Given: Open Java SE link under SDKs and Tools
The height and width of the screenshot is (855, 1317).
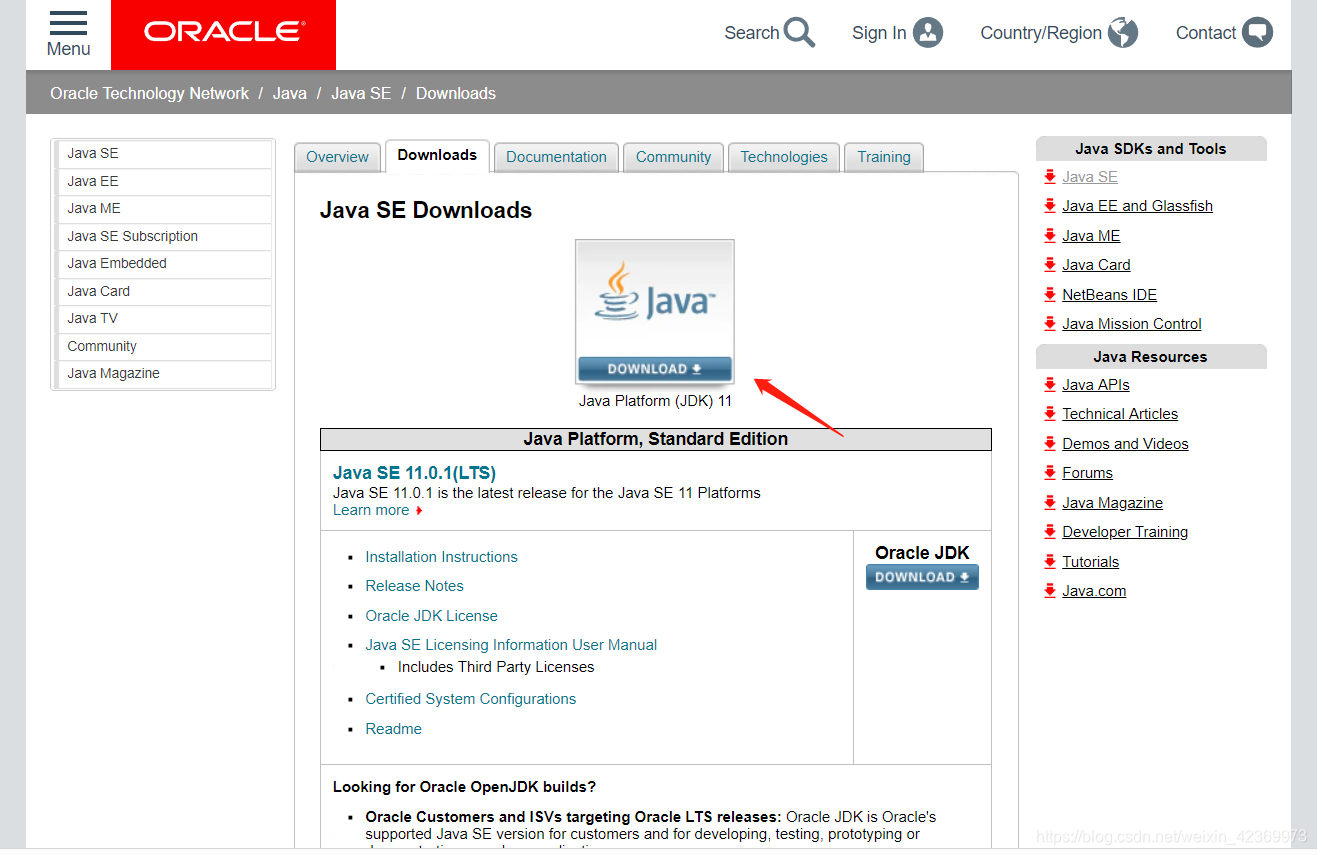Looking at the screenshot, I should click(1090, 177).
